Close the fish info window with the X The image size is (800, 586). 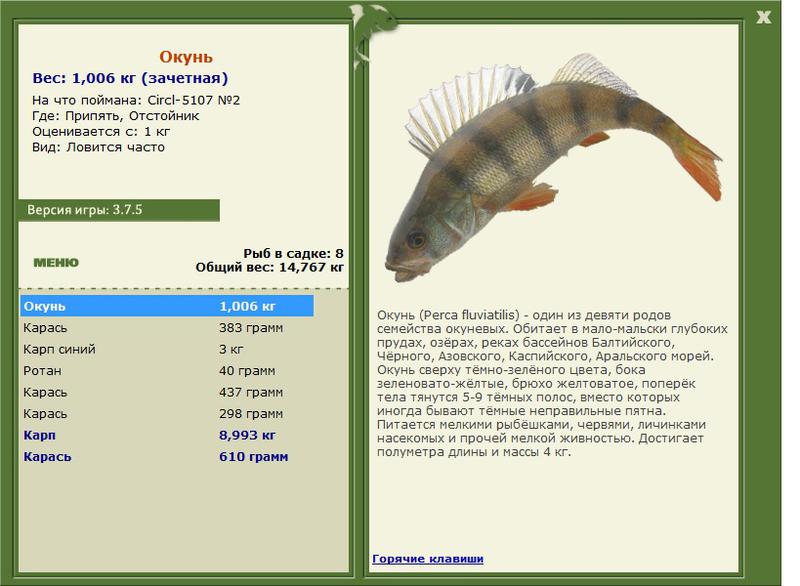(763, 17)
